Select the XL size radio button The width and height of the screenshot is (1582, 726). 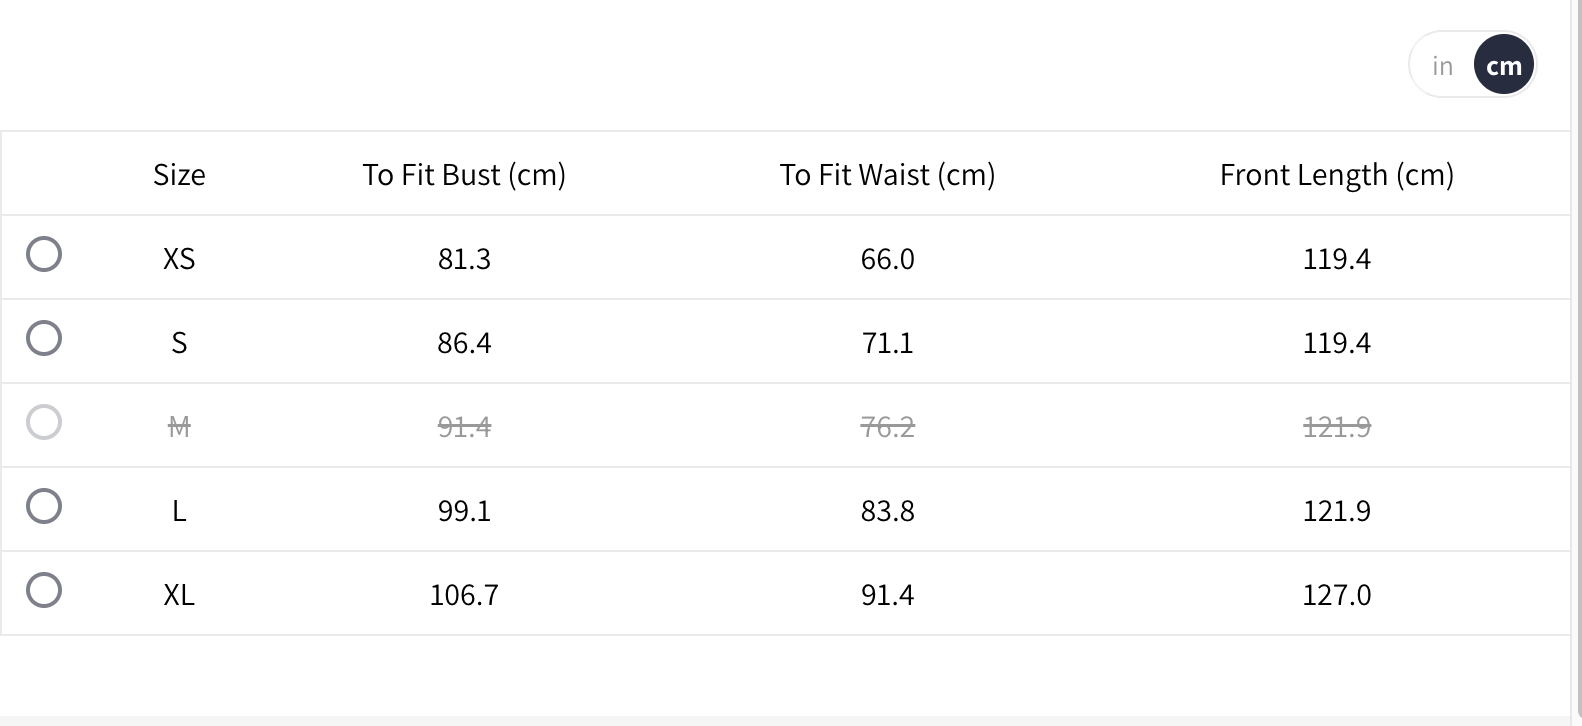(x=44, y=590)
